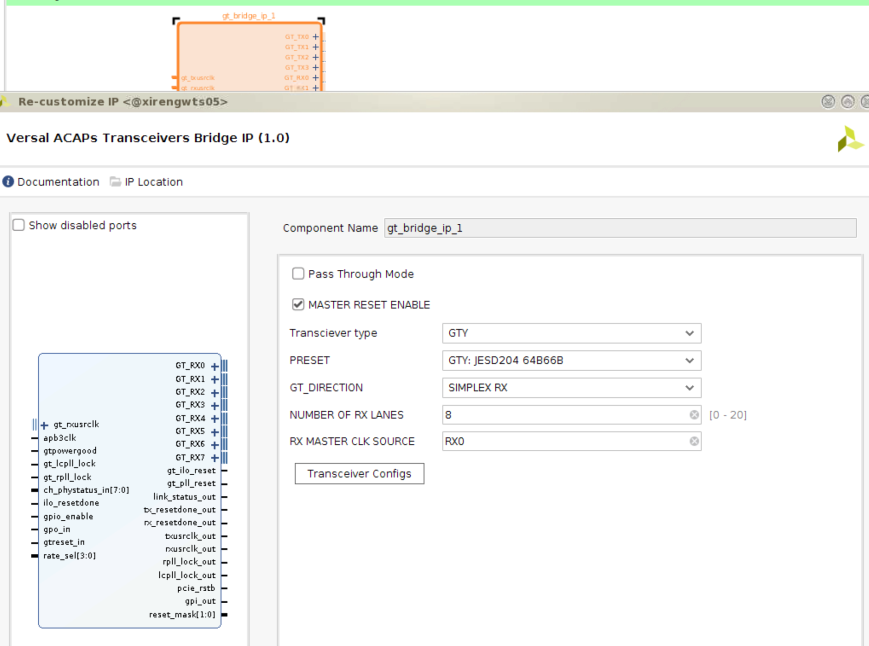Viewport: 869px width, 646px height.
Task: Select gt_pll_reset output port
Action: [191, 484]
